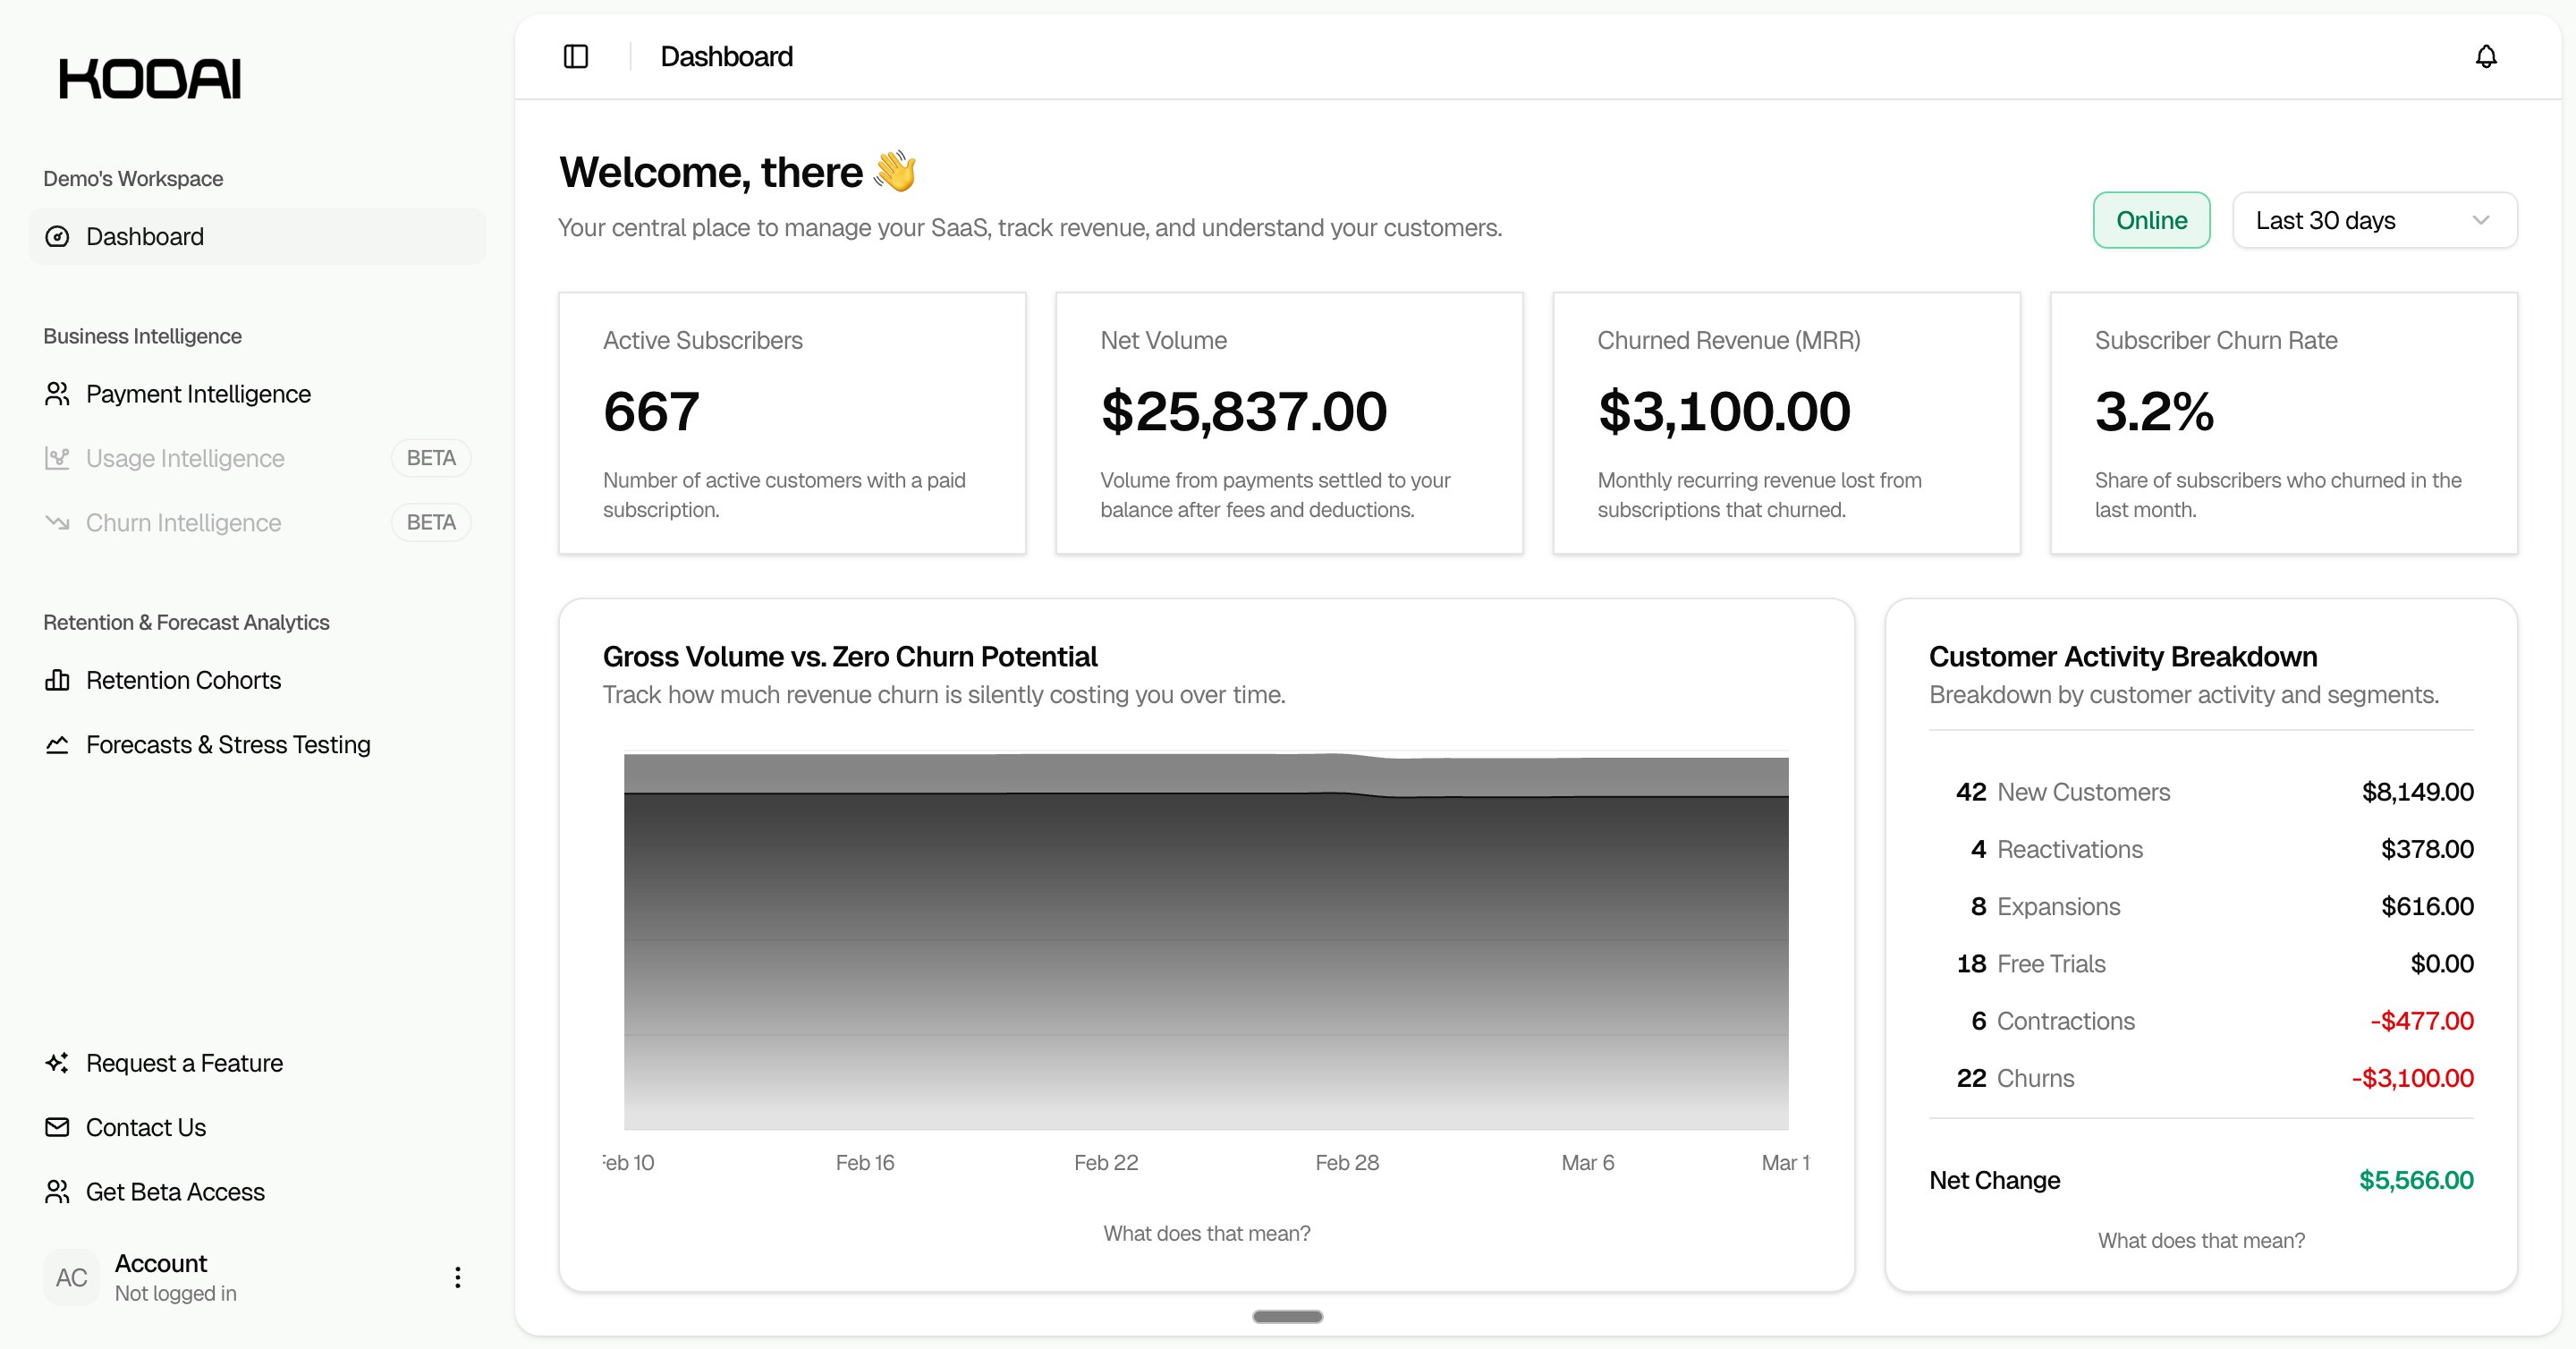Click the Contact Us envelope icon
This screenshot has height=1349, width=2576.
58,1128
